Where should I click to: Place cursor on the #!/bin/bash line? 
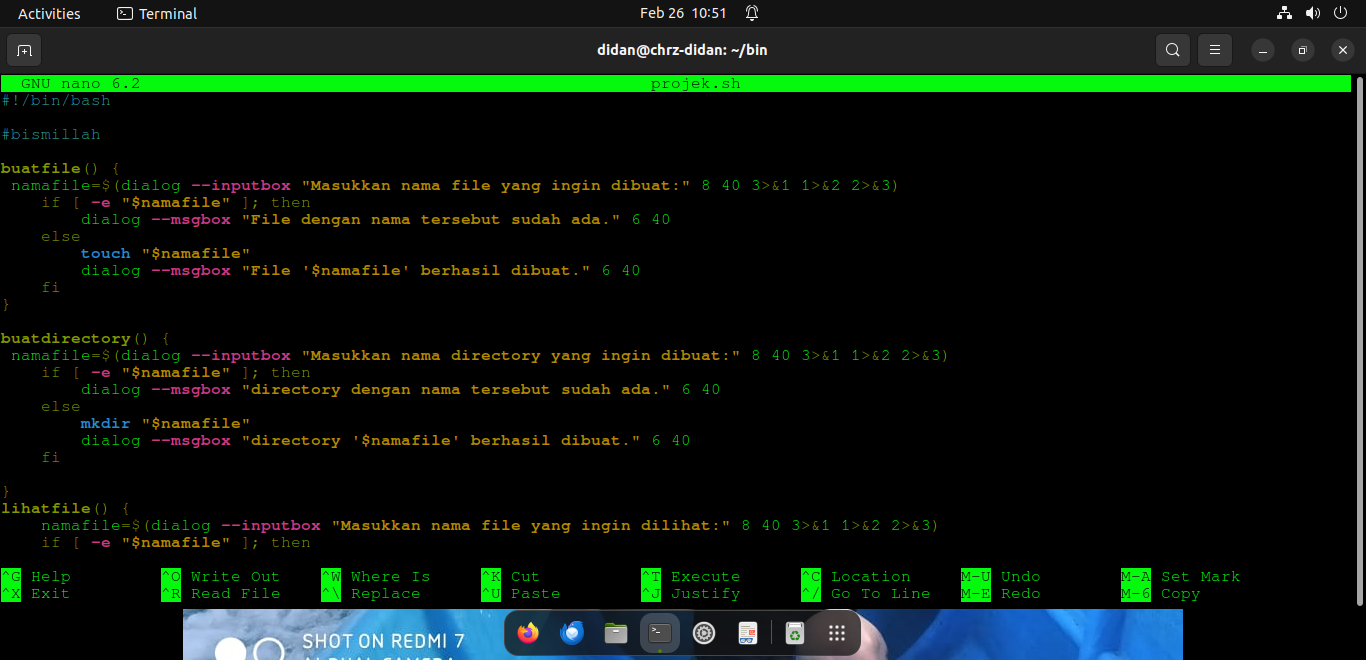point(56,101)
